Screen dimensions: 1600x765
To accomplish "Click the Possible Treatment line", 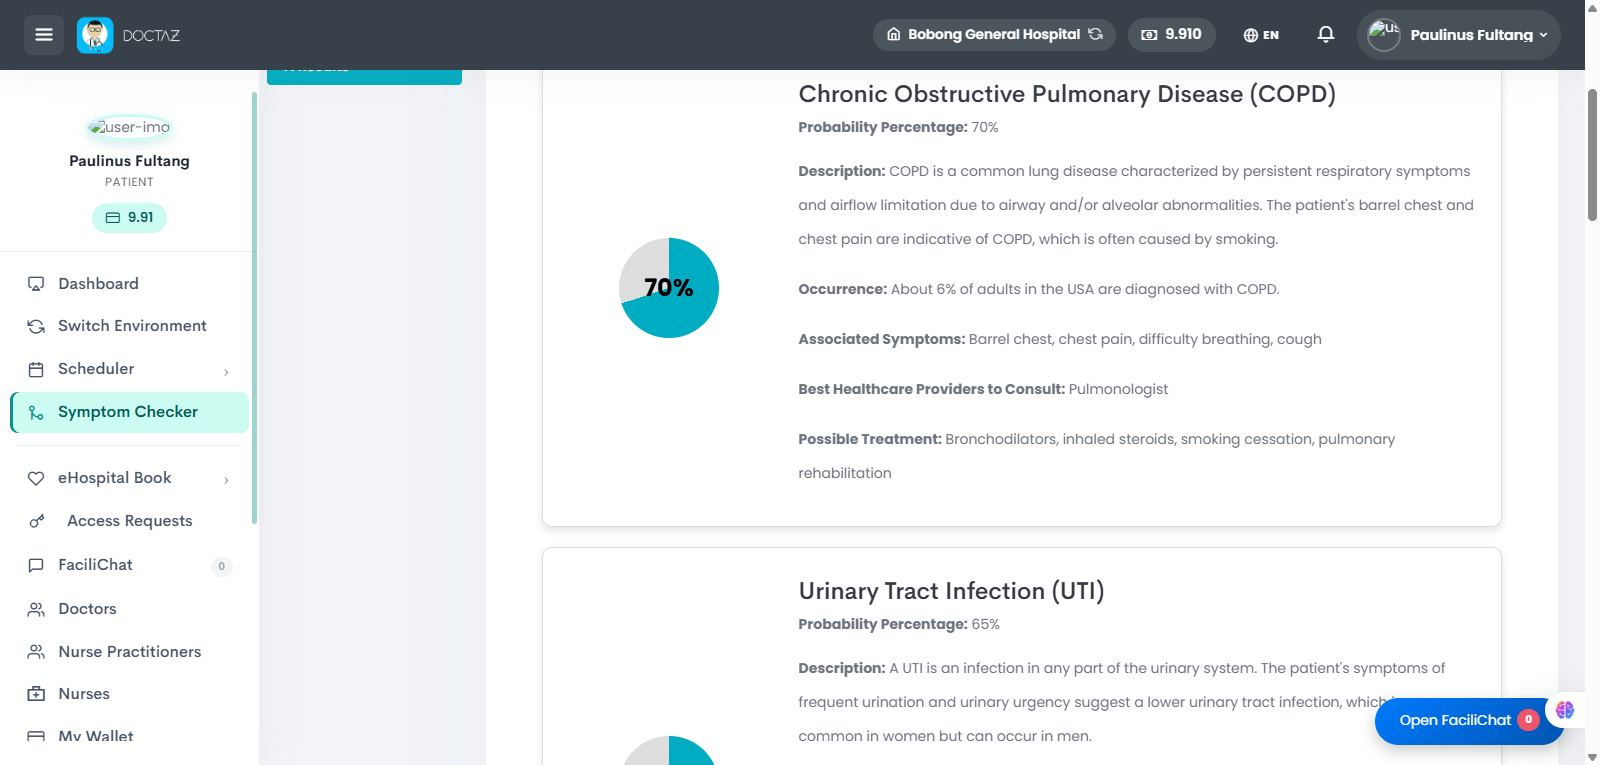I will (1097, 456).
